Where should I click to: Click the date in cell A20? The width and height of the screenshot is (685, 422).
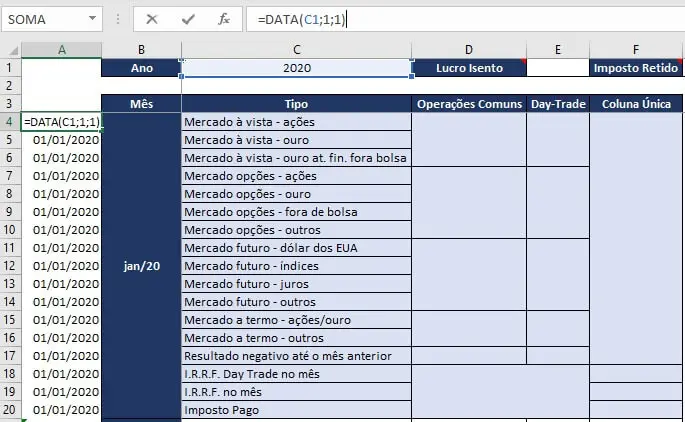pos(62,410)
